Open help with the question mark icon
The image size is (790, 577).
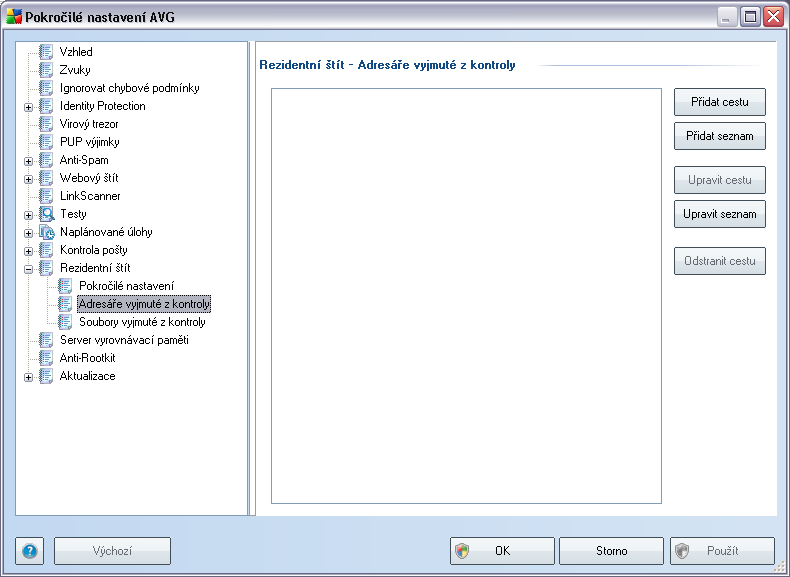pyautogui.click(x=30, y=551)
